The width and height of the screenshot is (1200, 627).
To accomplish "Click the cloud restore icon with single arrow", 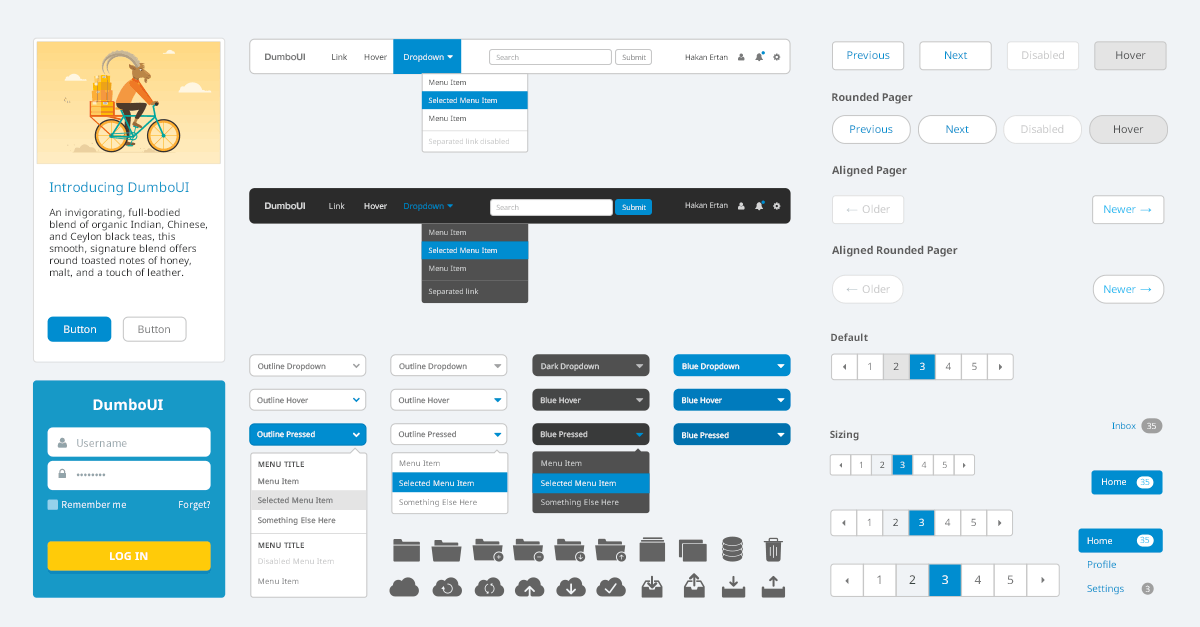I will click(x=446, y=587).
